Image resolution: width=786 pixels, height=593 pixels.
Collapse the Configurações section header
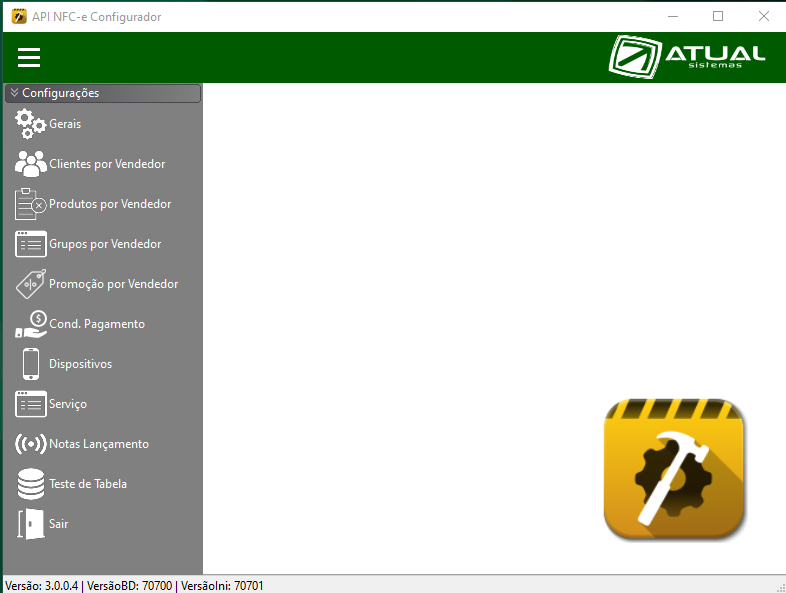click(103, 93)
